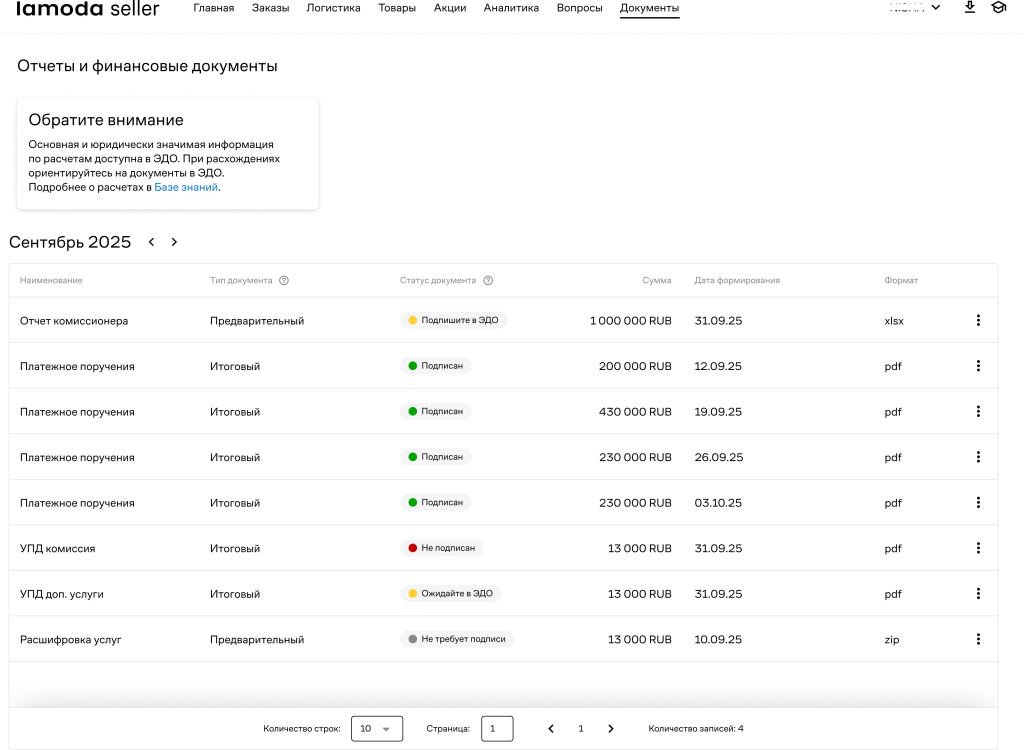Click the Страница page number input field
1024x750 pixels.
(x=497, y=729)
